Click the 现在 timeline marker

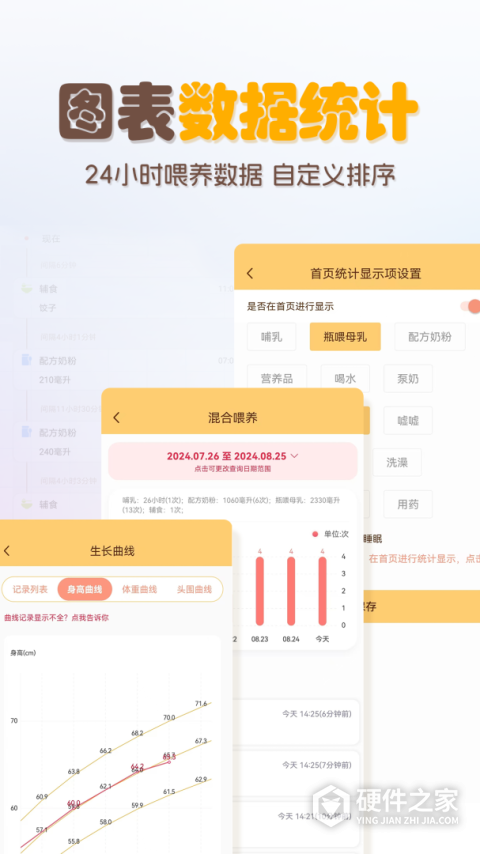pyautogui.click(x=26, y=239)
